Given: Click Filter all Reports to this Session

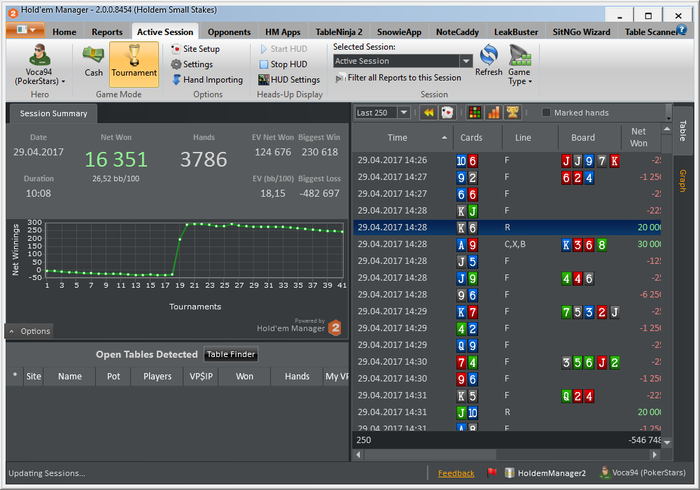Looking at the screenshot, I should pyautogui.click(x=398, y=78).
